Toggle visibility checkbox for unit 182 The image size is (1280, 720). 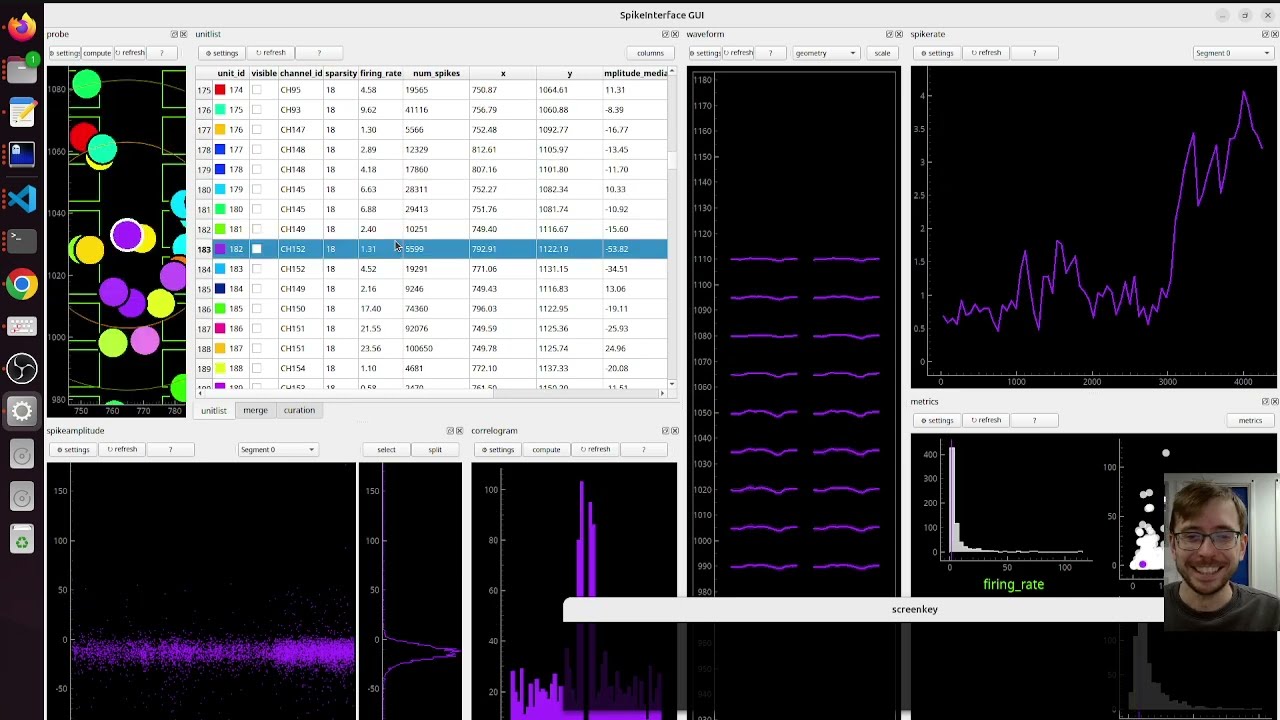tap(257, 249)
